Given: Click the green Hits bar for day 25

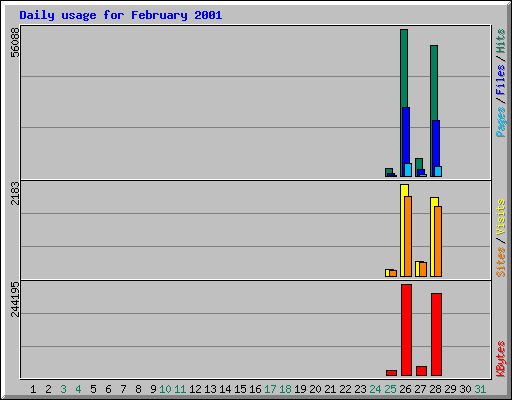Looking at the screenshot, I should pos(389,171).
